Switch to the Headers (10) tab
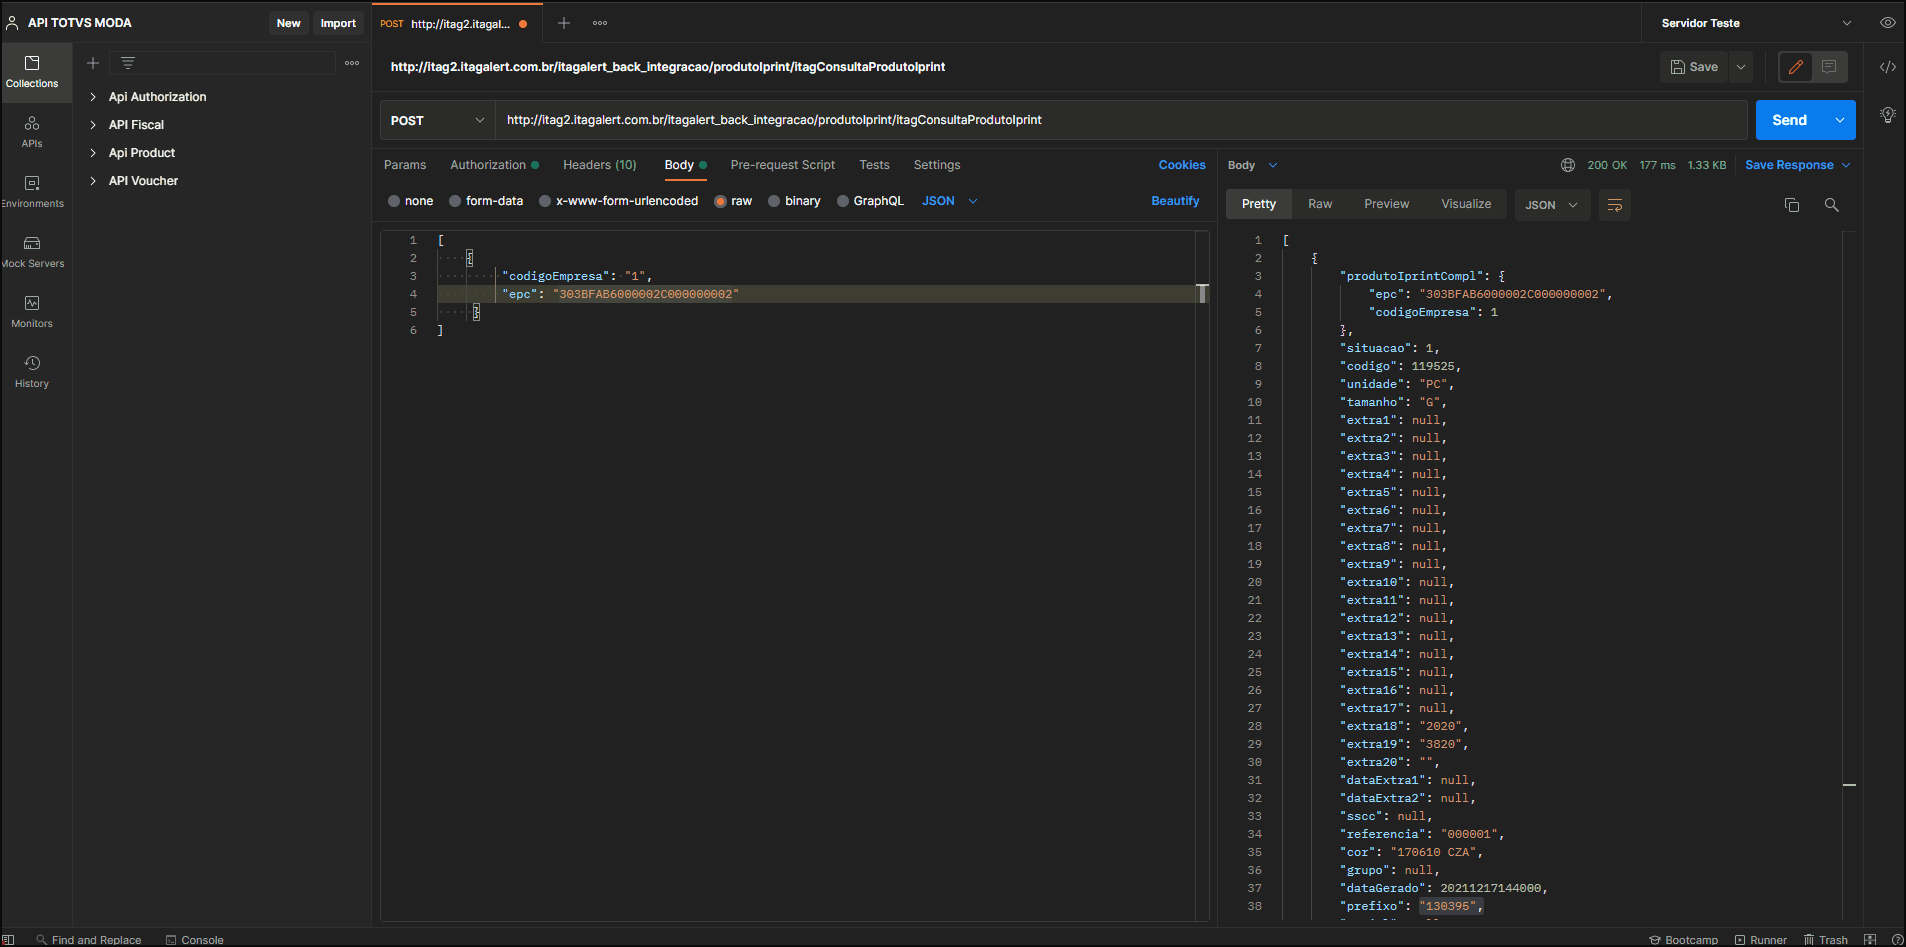The width and height of the screenshot is (1906, 947). coord(599,165)
